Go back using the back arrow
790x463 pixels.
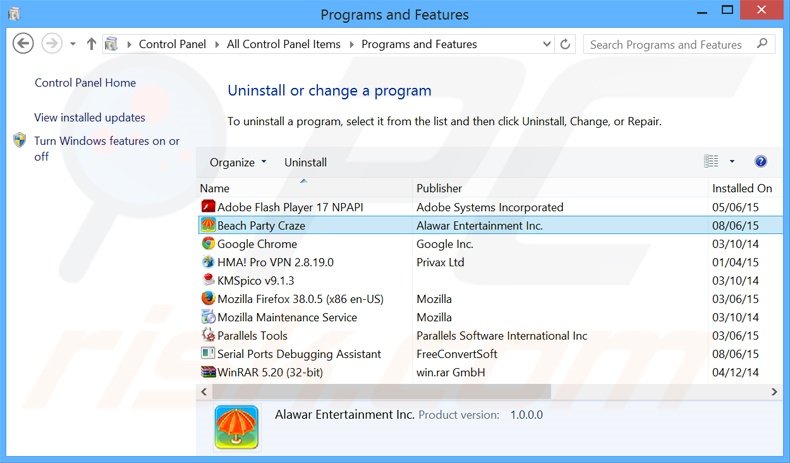pyautogui.click(x=23, y=43)
